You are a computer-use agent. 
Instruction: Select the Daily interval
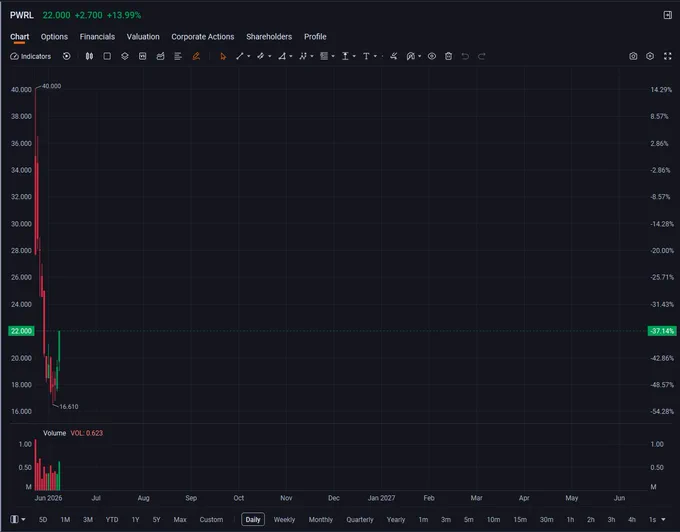(x=253, y=519)
